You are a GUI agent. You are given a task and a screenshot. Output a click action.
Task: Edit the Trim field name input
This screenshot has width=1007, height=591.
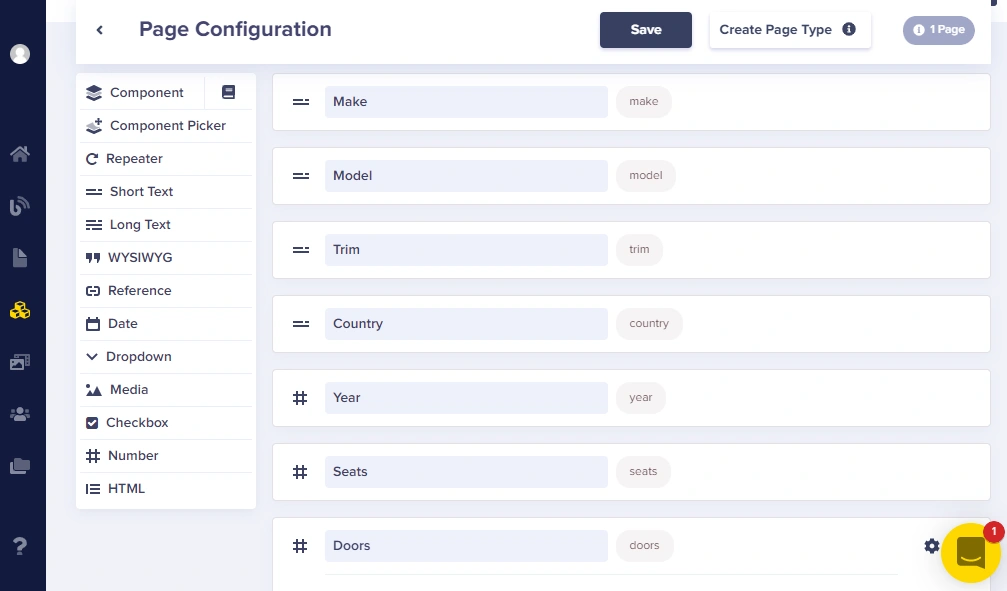(x=466, y=250)
